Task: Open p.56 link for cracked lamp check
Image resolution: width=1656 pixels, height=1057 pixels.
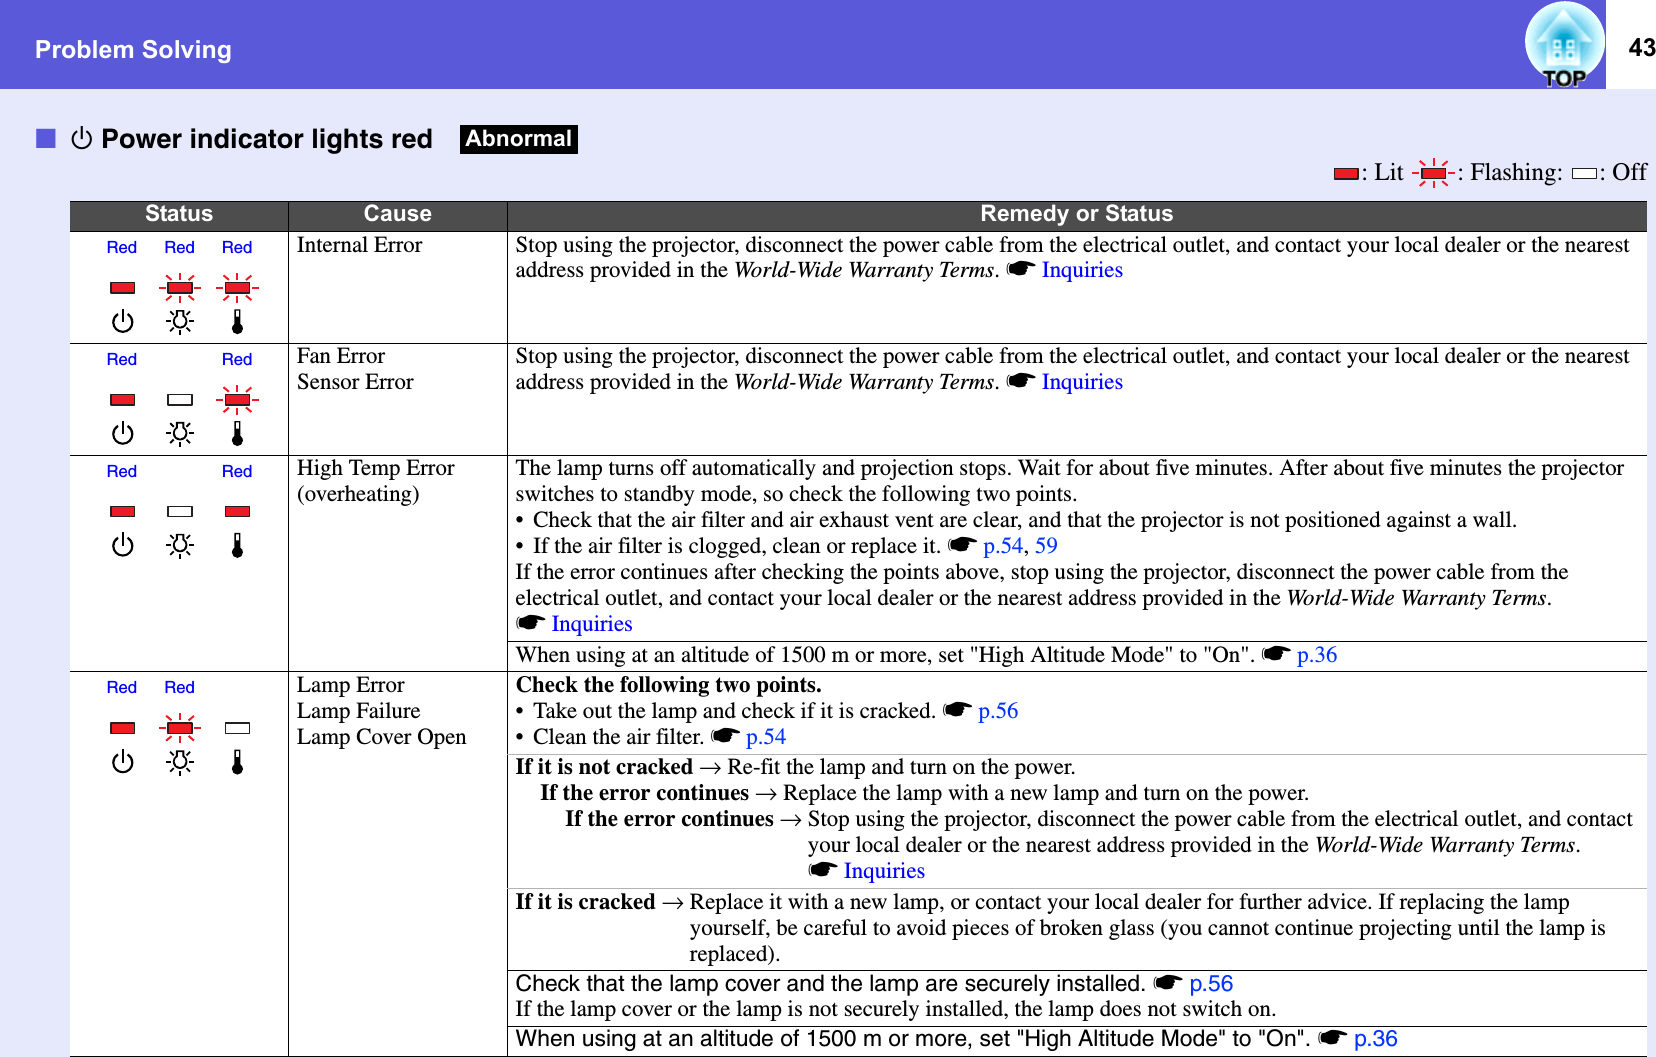Action: 998,711
